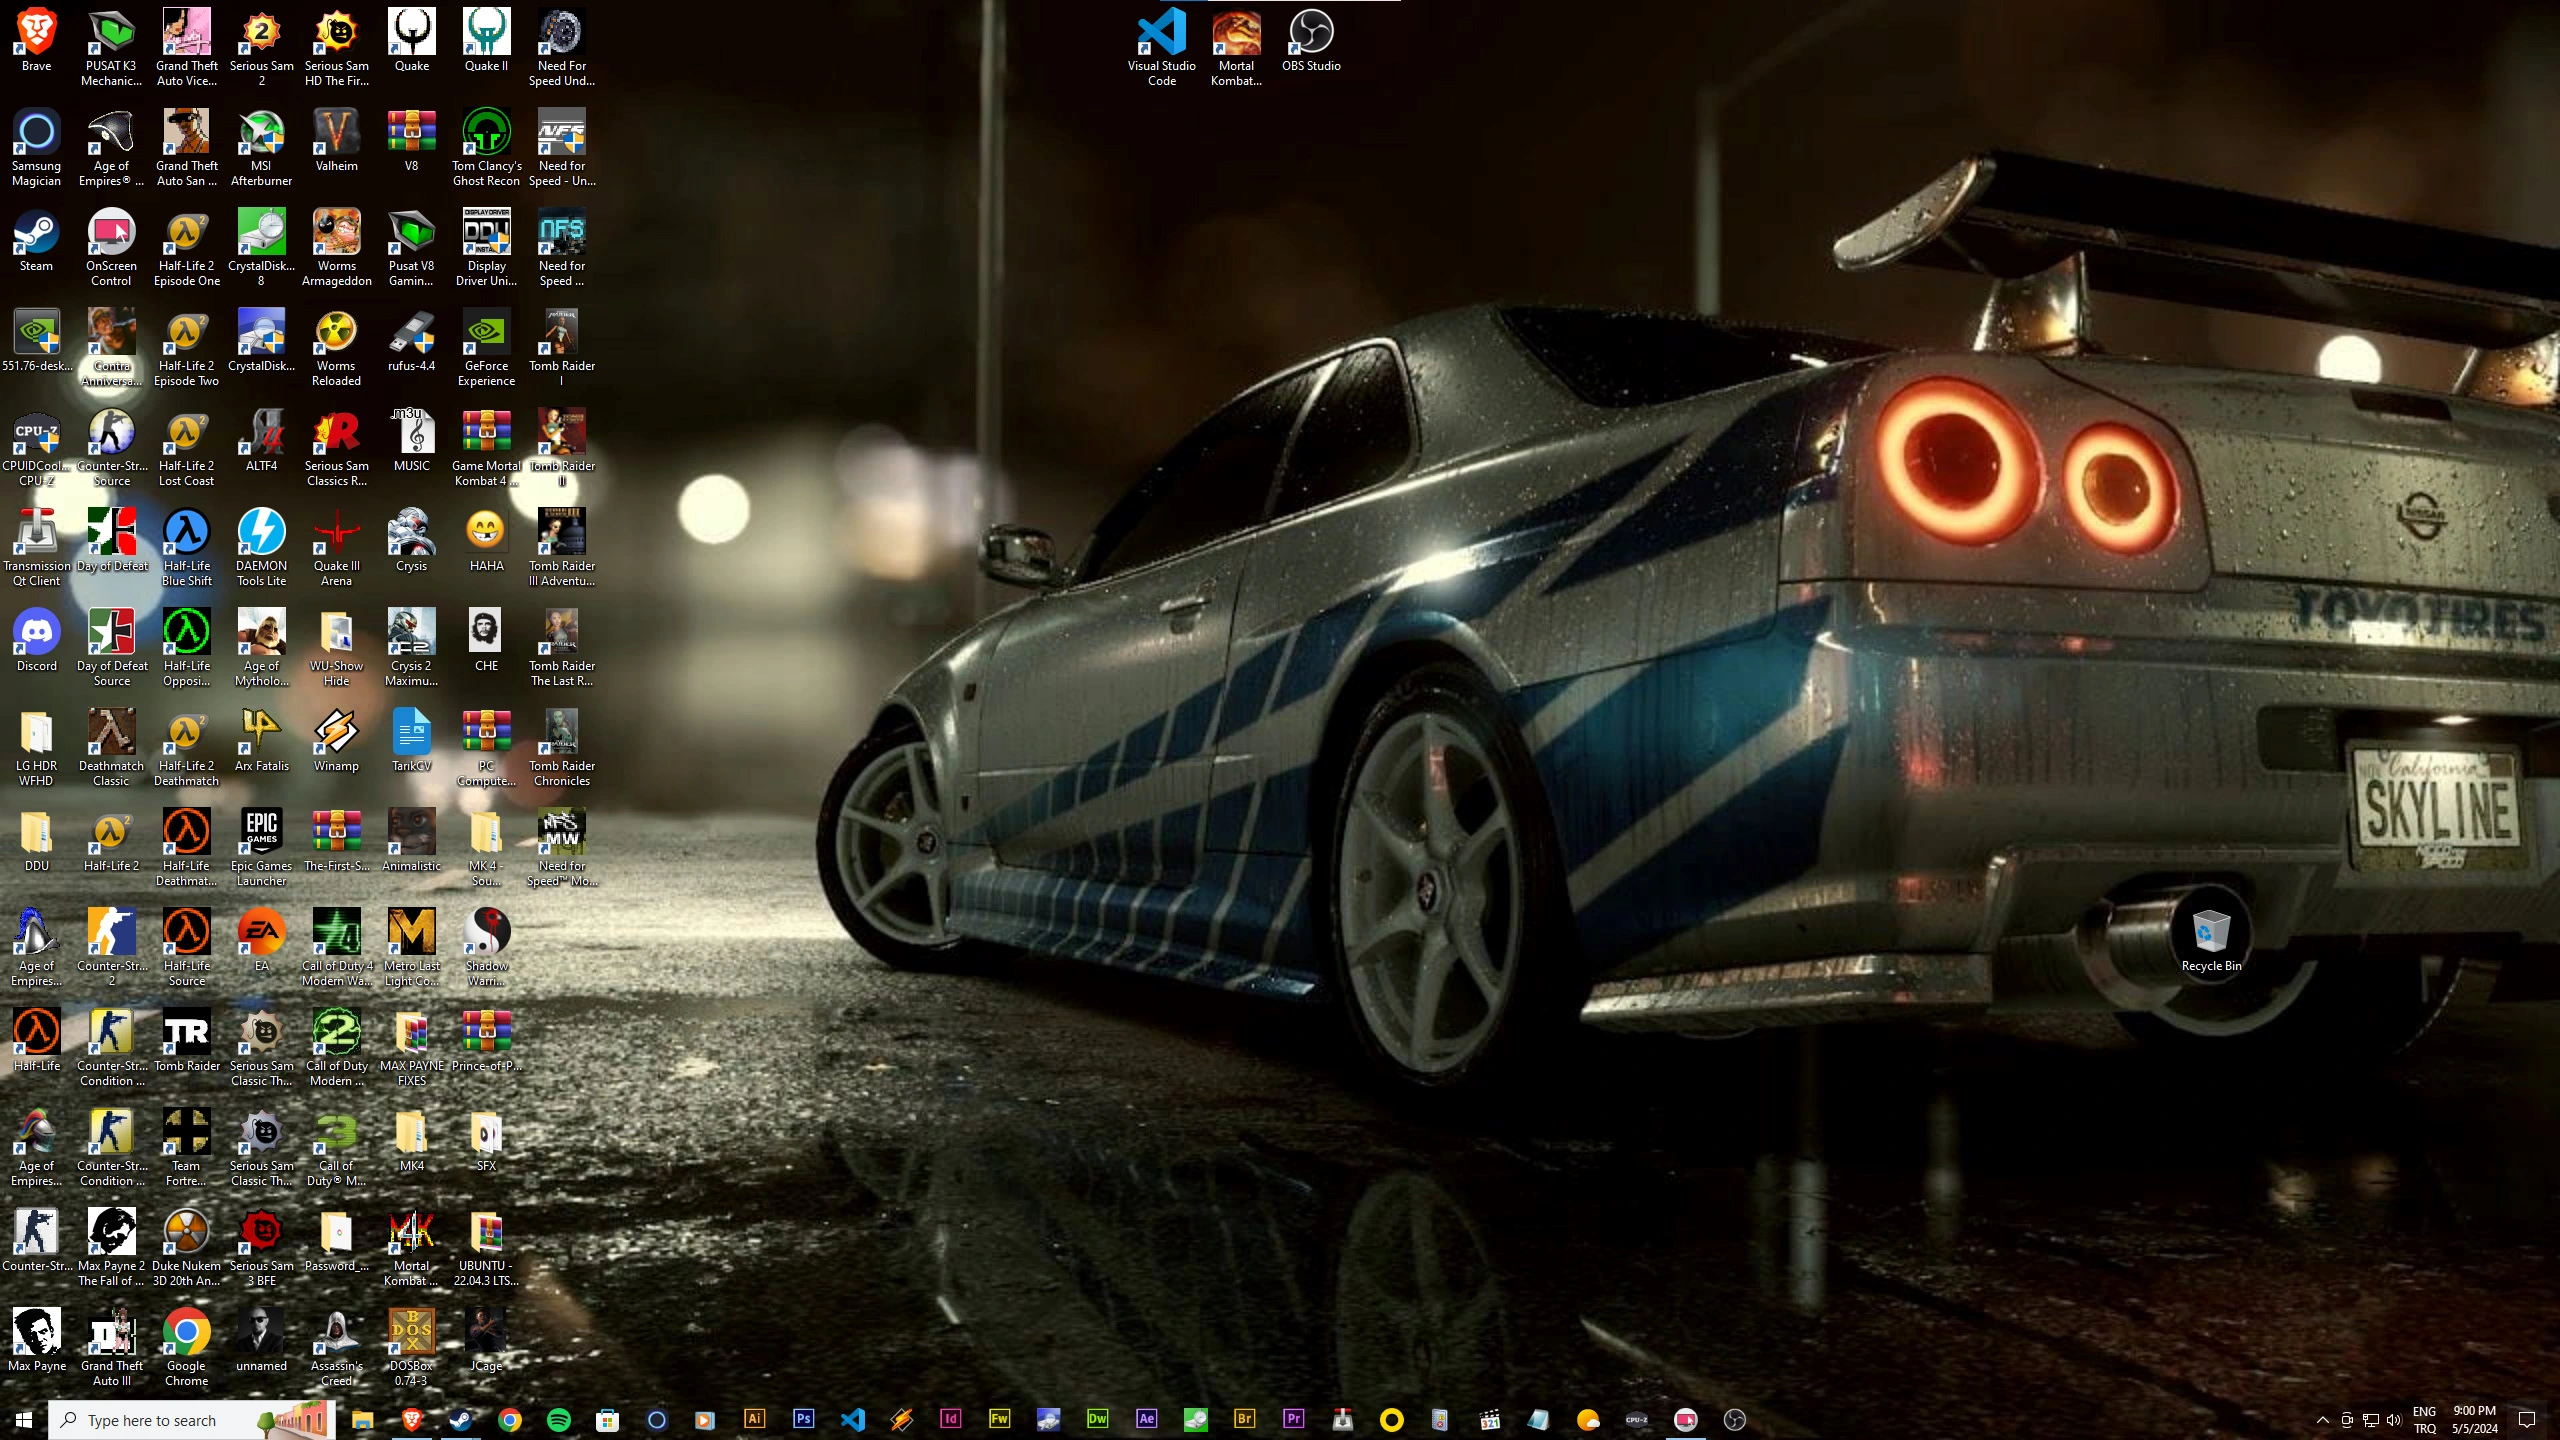Launch Adobe Photoshop from taskbar
This screenshot has height=1440, width=2560.
click(804, 1419)
